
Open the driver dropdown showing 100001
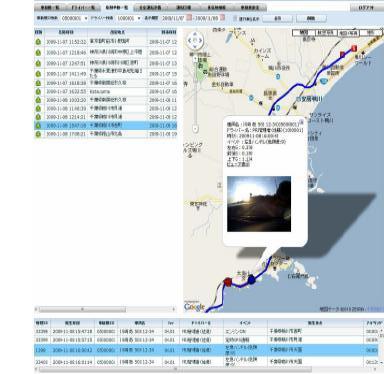[128, 18]
